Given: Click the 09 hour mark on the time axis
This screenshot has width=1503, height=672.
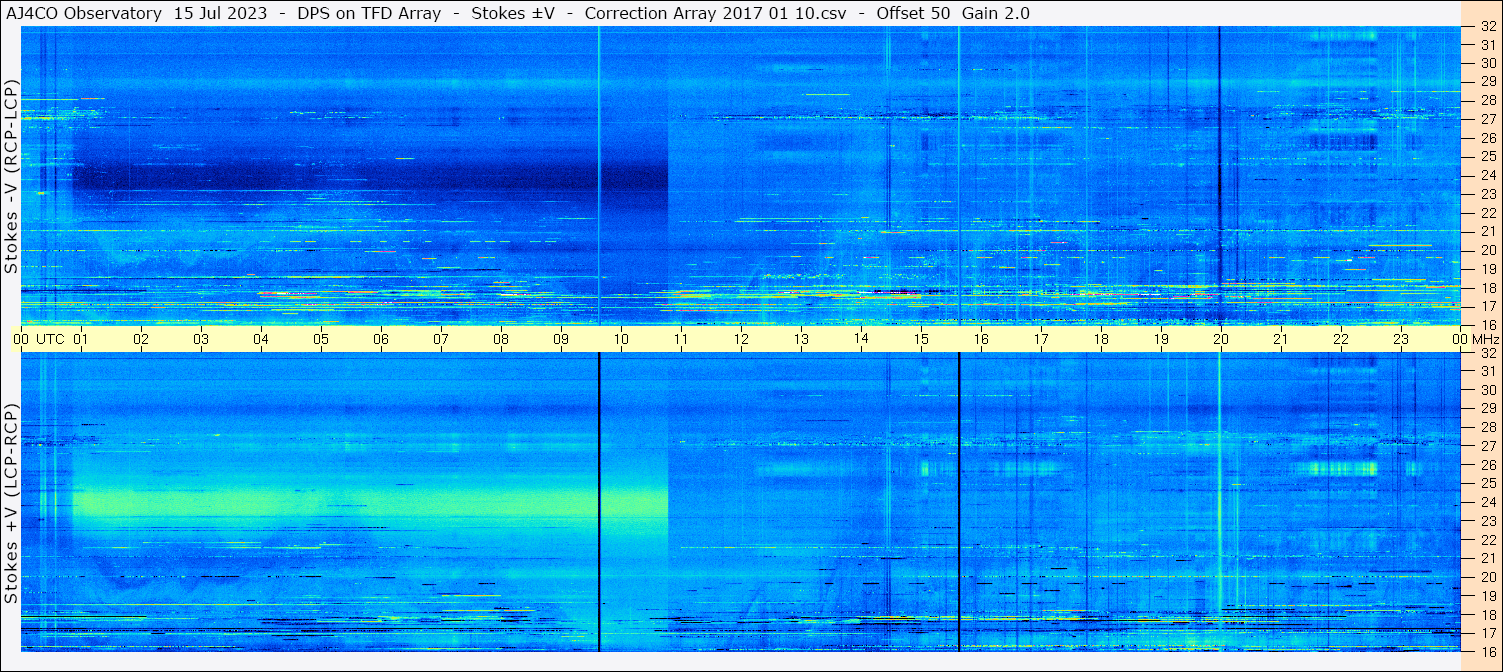Looking at the screenshot, I should coord(561,339).
